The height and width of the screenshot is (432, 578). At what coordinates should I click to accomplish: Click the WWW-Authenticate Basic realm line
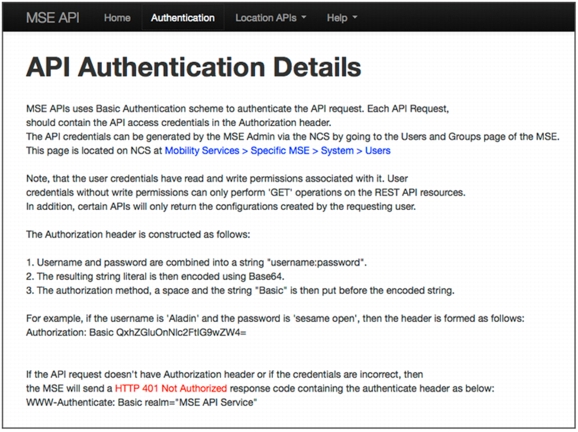pyautogui.click(x=142, y=402)
